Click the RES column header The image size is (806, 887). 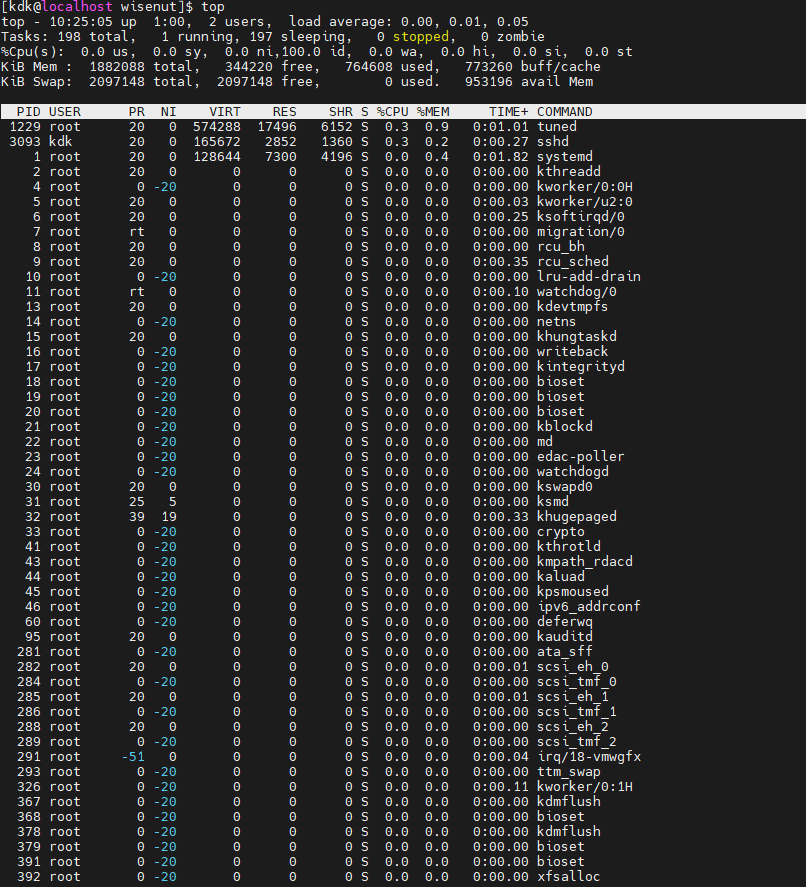(285, 111)
